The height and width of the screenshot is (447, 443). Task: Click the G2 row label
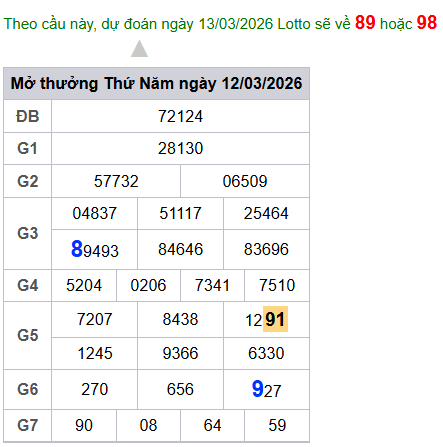(x=28, y=181)
